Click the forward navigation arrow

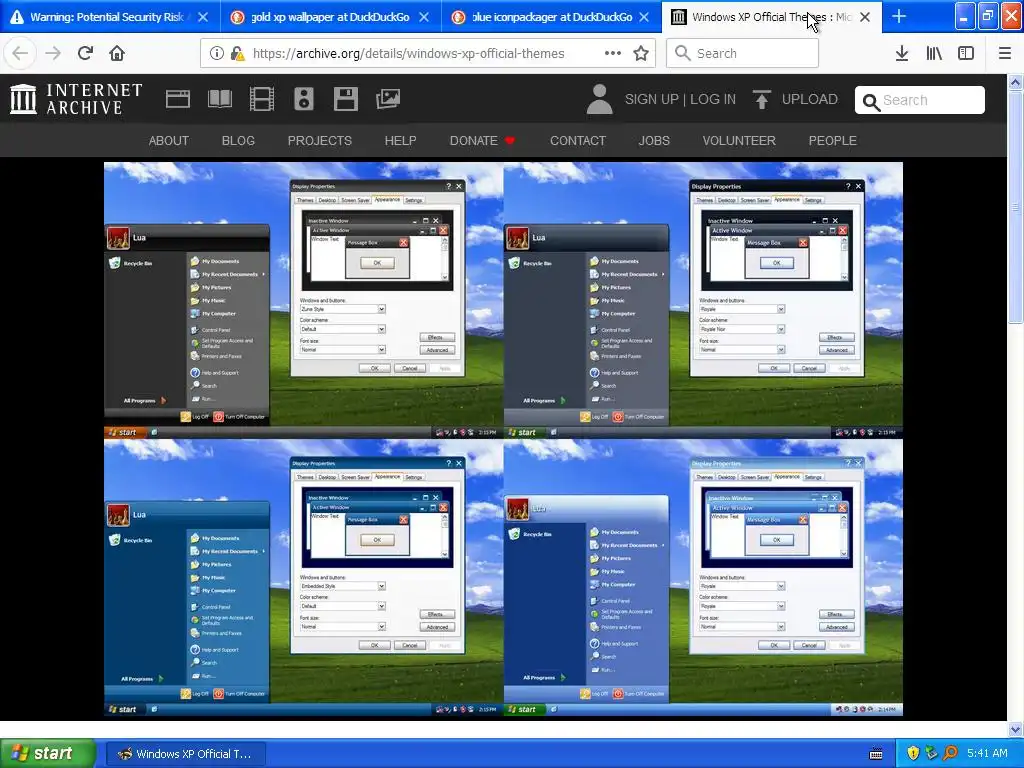tap(53, 53)
